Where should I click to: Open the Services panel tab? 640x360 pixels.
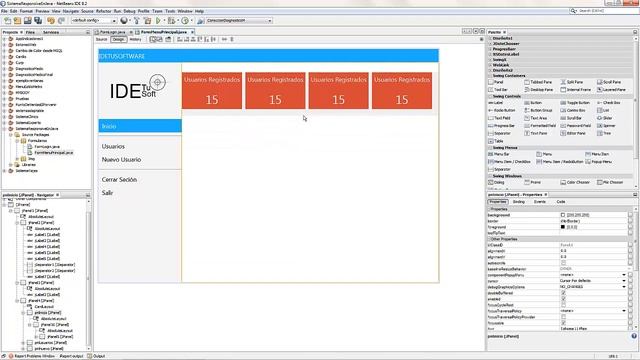tap(51, 32)
